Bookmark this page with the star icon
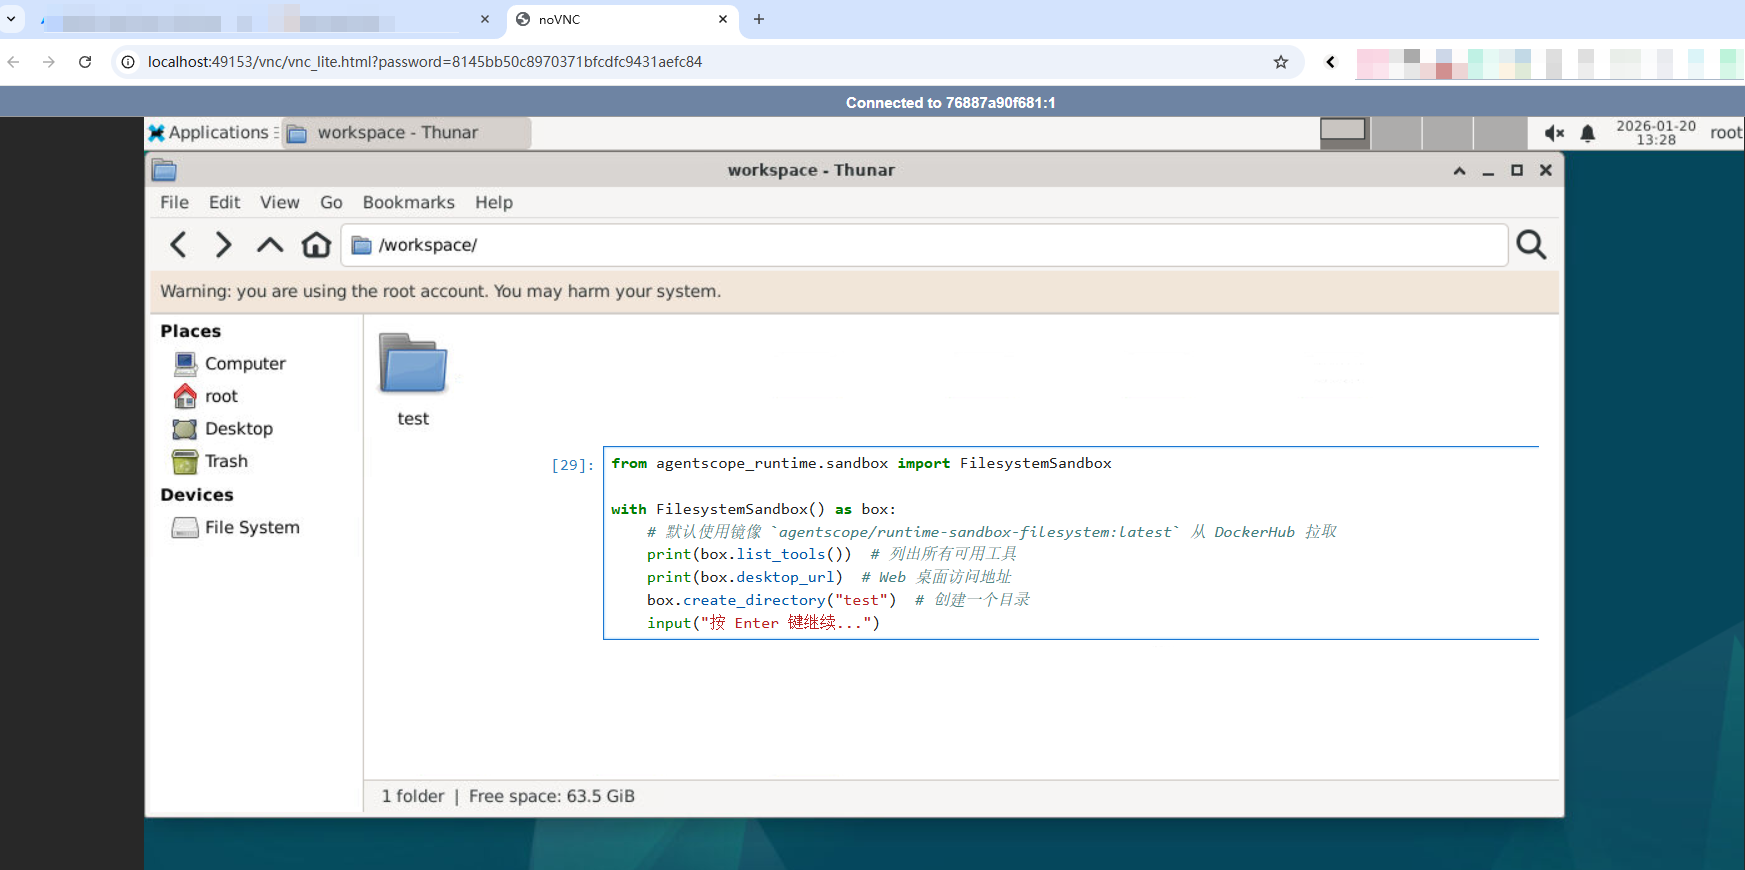 tap(1280, 62)
